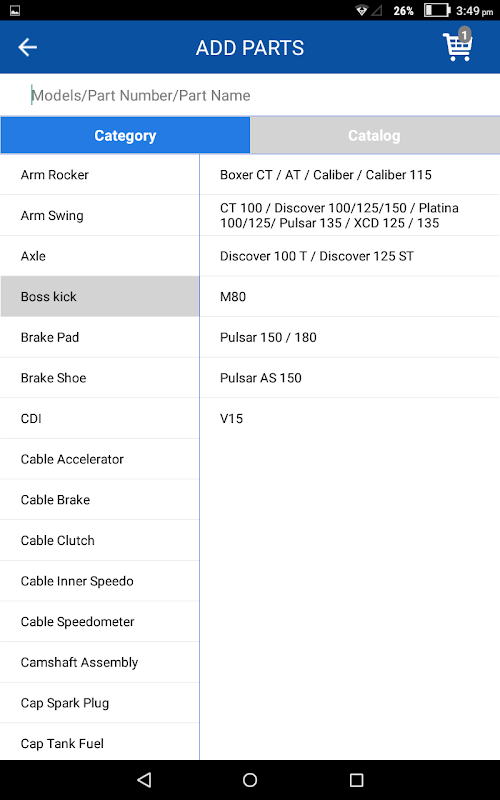The height and width of the screenshot is (800, 500).
Task: Select Camshaft Assembly category
Action: [x=99, y=662]
